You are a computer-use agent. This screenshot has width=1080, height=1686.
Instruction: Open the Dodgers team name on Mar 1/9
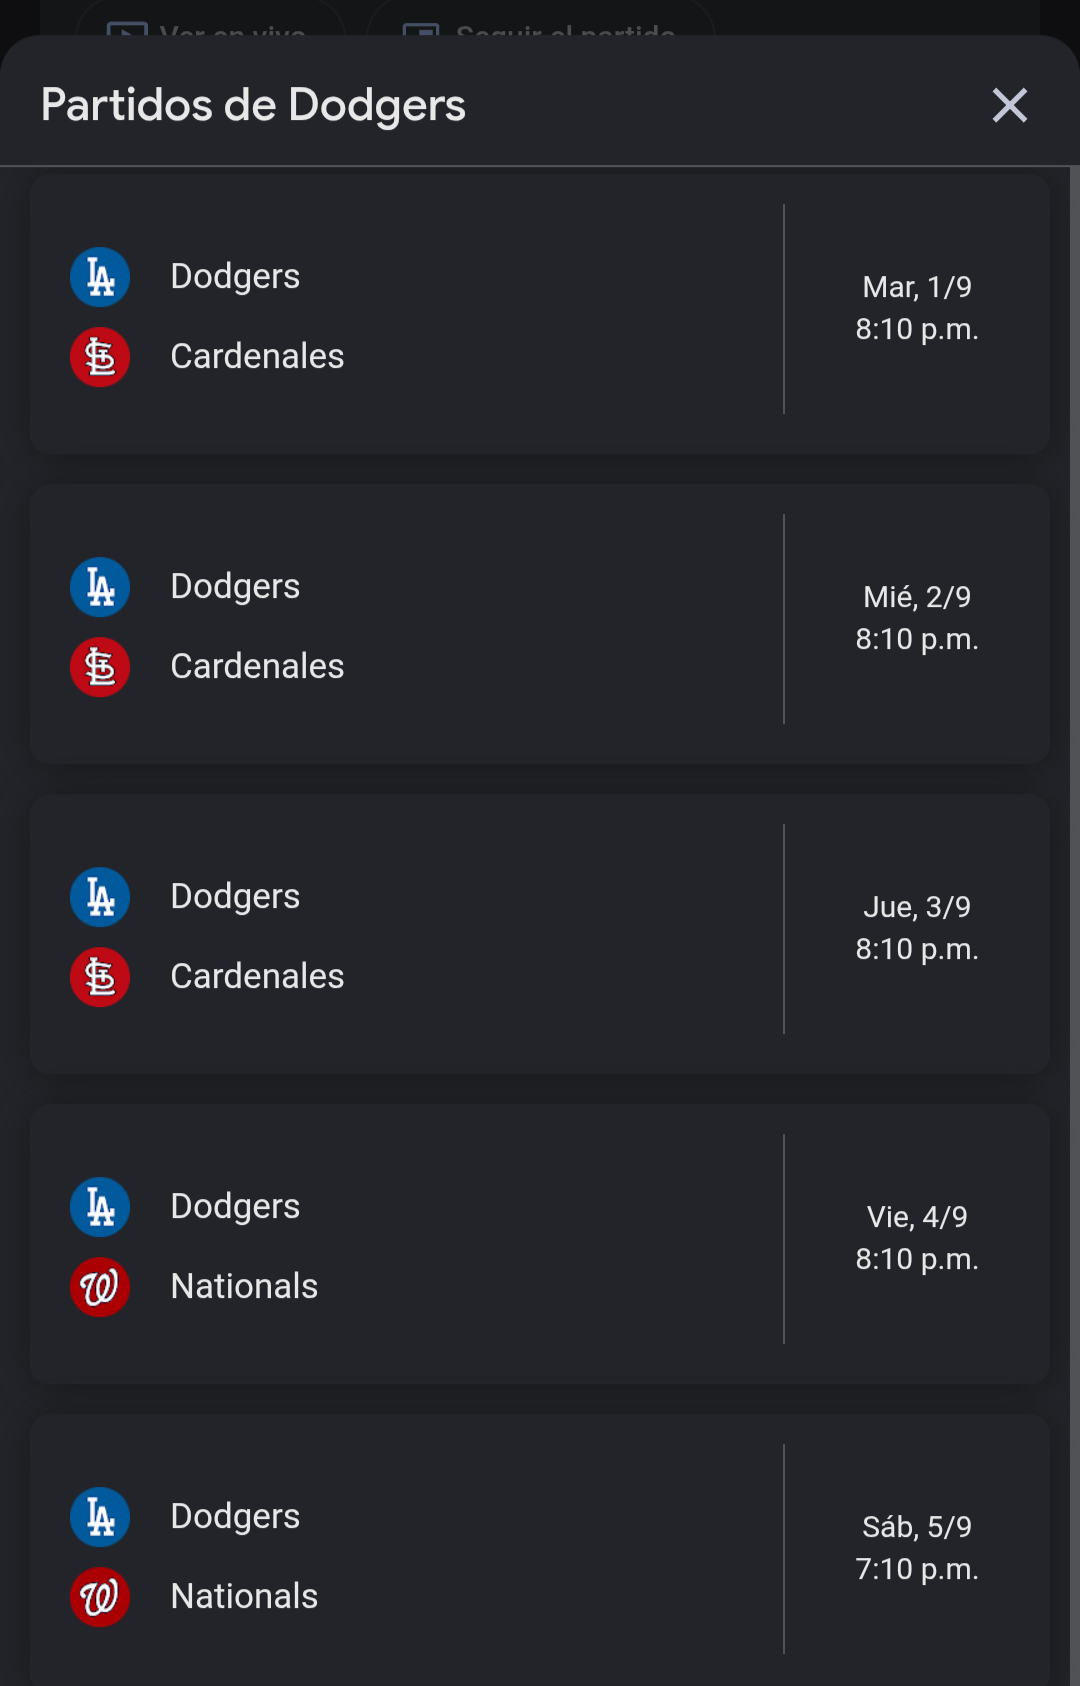[x=235, y=277]
